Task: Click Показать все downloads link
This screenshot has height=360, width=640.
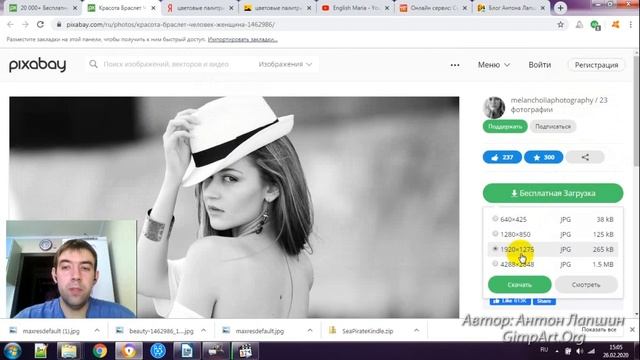Action: click(x=599, y=329)
